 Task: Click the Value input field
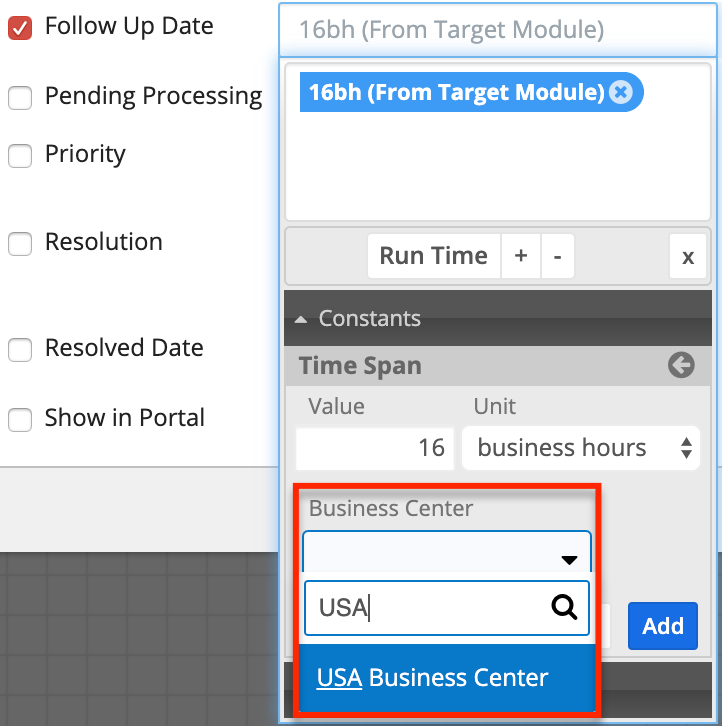coord(375,448)
